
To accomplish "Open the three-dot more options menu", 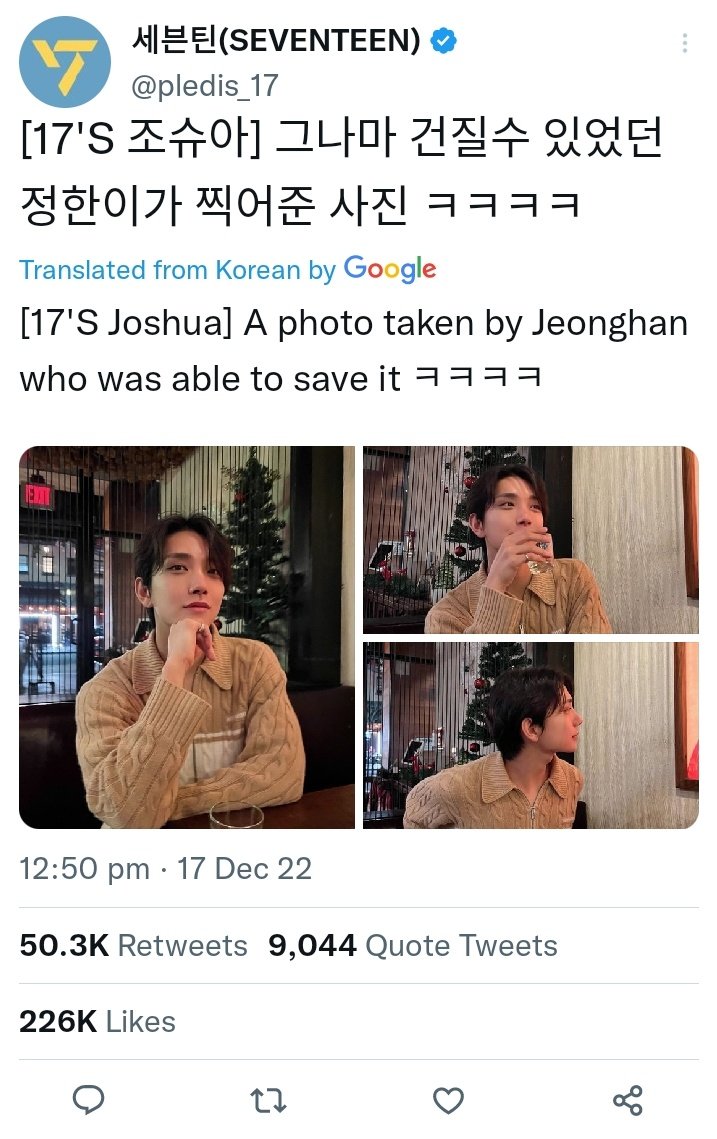I will click(x=684, y=43).
